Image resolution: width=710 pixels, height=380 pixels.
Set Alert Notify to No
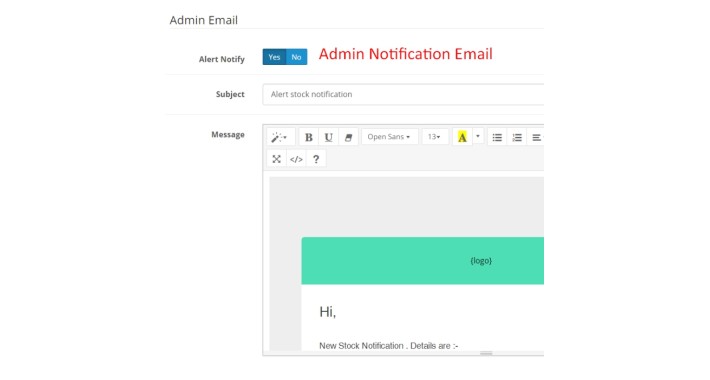point(297,57)
